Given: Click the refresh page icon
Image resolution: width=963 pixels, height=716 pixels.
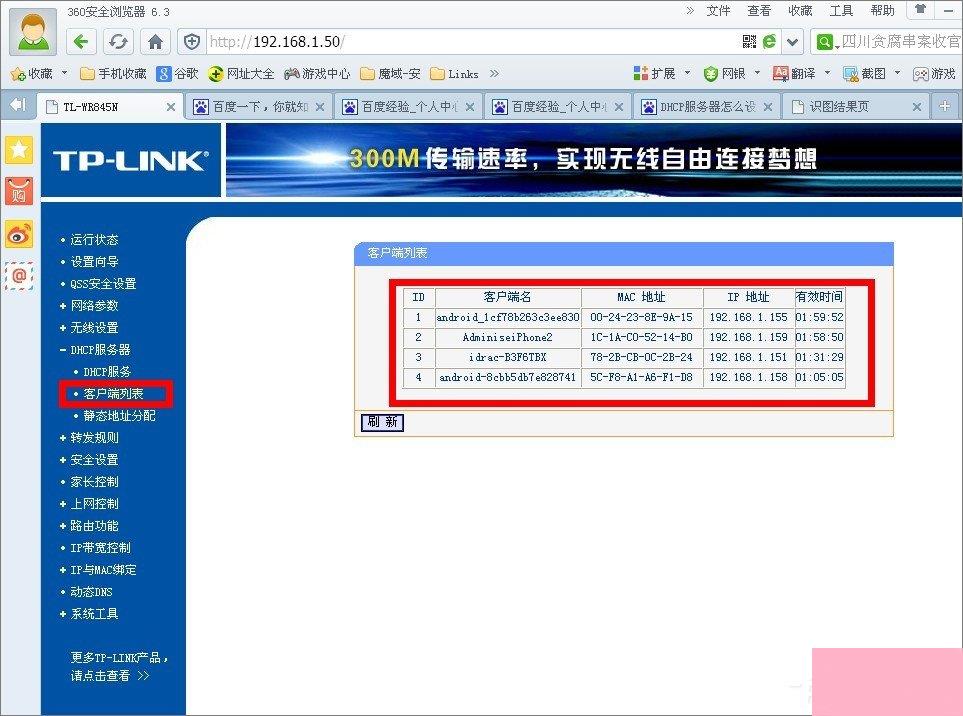Looking at the screenshot, I should [118, 42].
